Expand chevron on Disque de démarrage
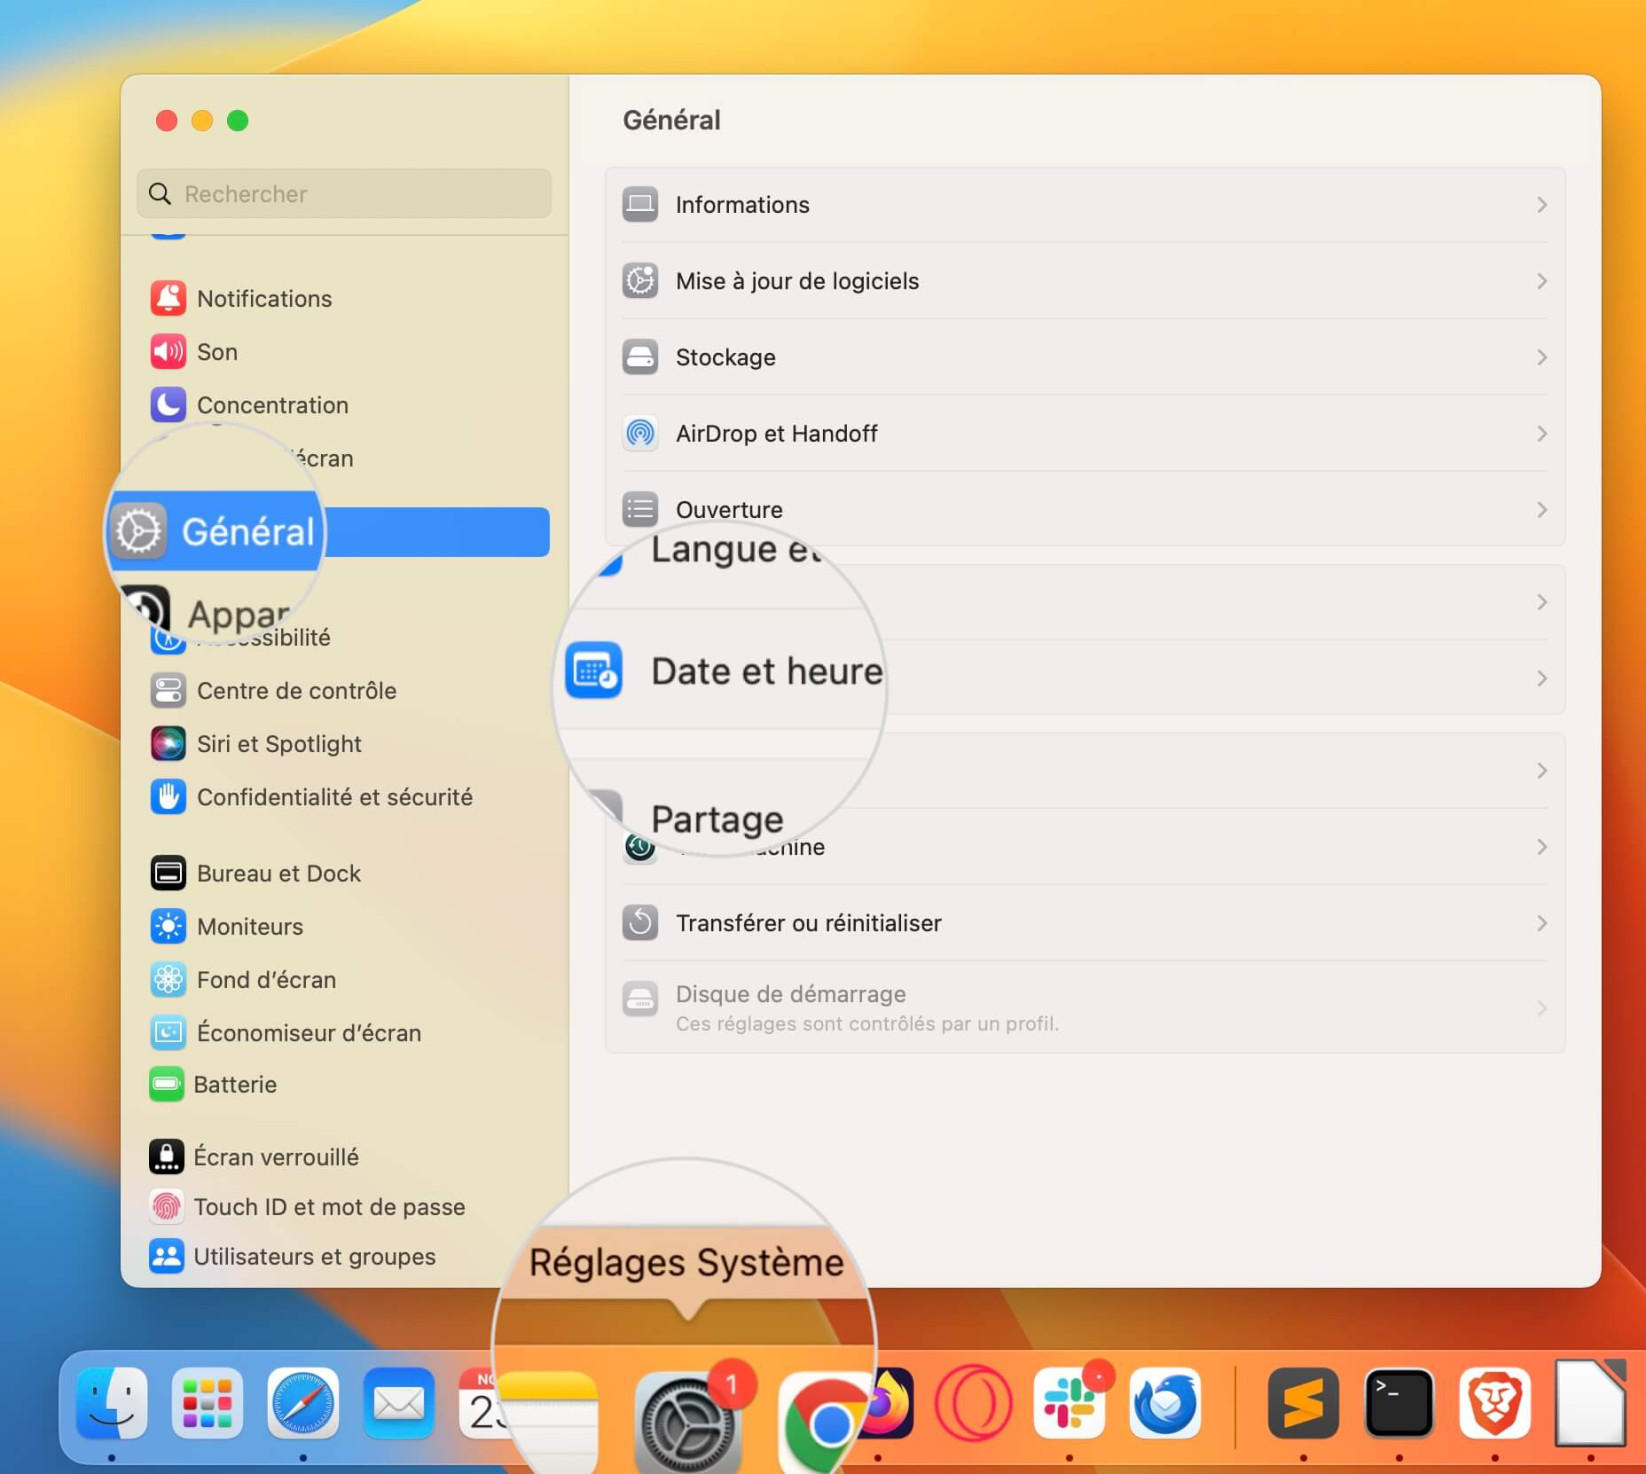 coord(1542,1008)
